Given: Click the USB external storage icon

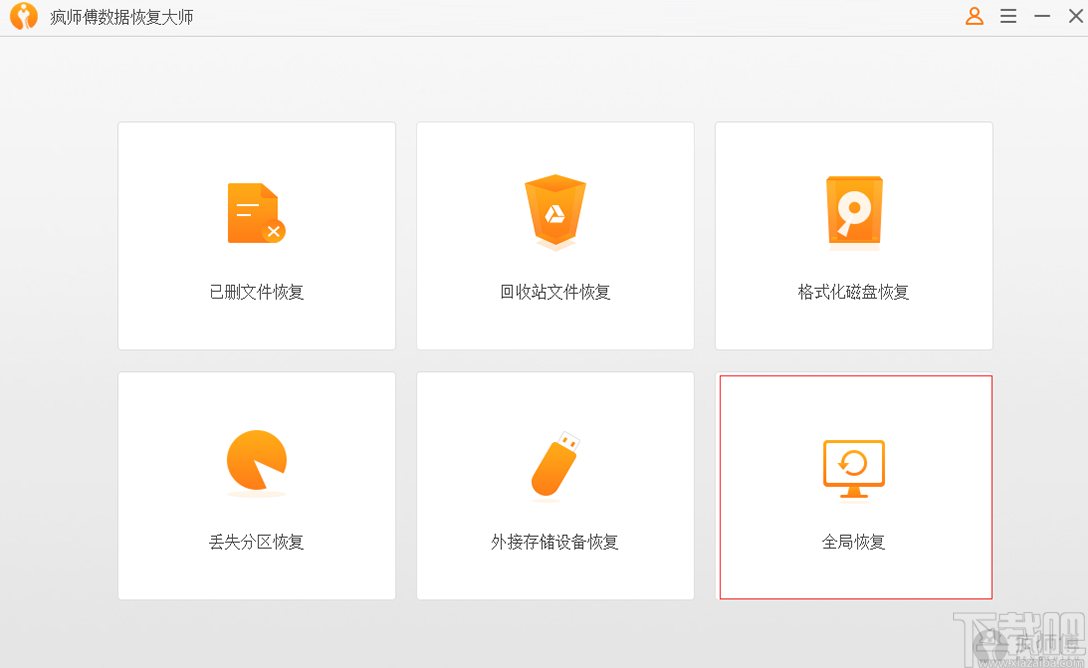Looking at the screenshot, I should pos(555,466).
